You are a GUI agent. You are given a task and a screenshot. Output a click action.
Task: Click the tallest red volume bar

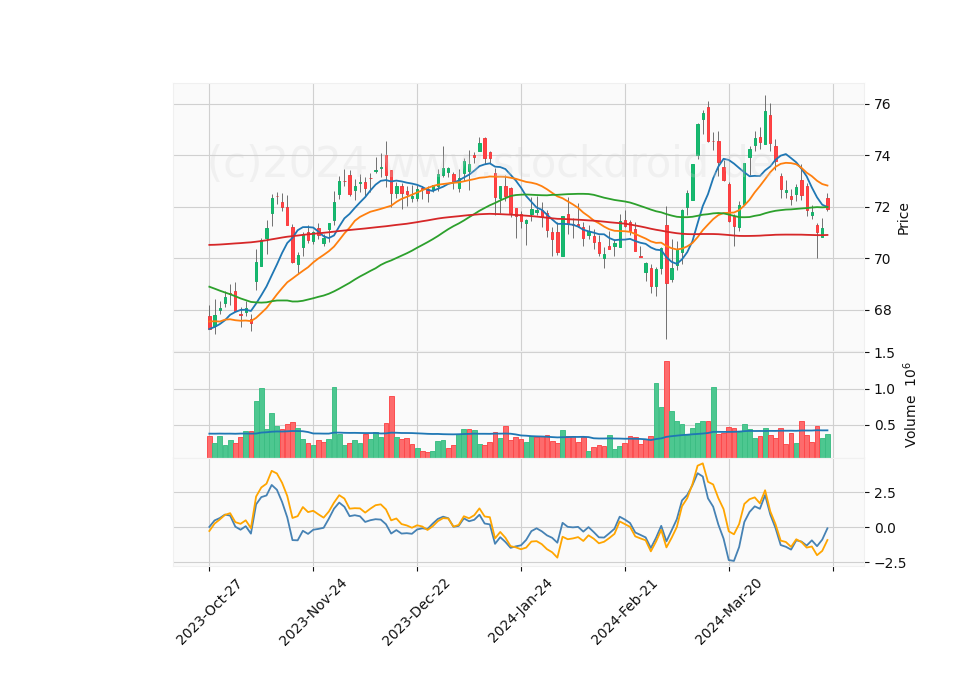point(667,410)
